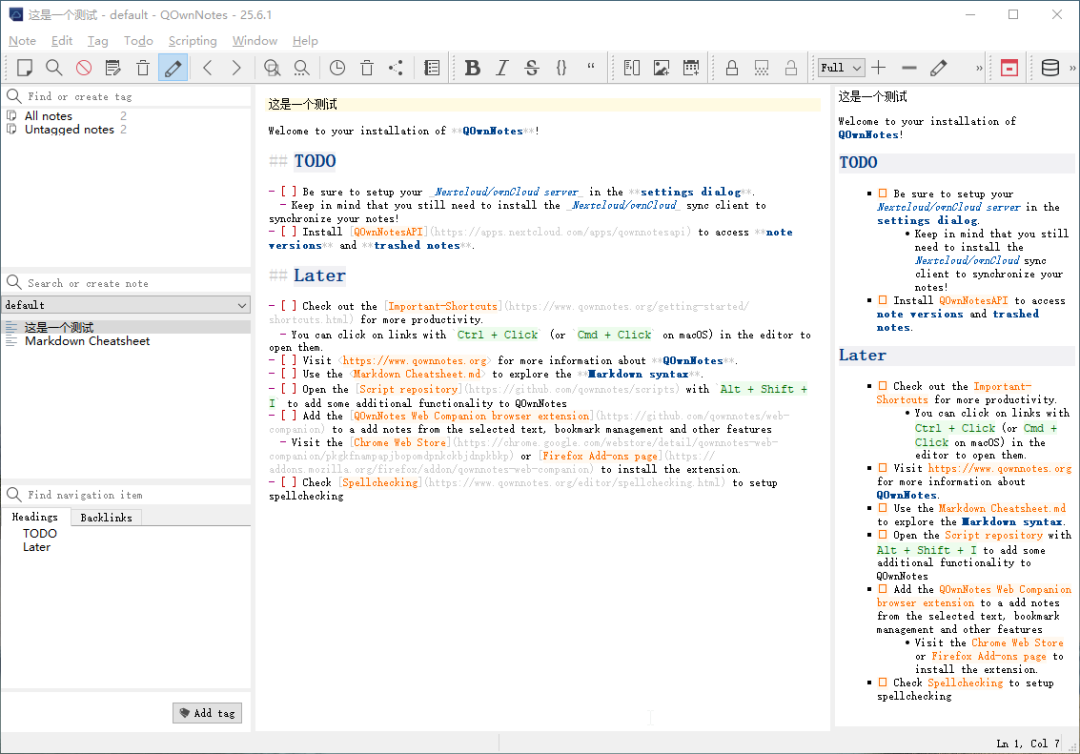Decrypt note open-lock icon
1080x754 pixels.
coord(791,67)
